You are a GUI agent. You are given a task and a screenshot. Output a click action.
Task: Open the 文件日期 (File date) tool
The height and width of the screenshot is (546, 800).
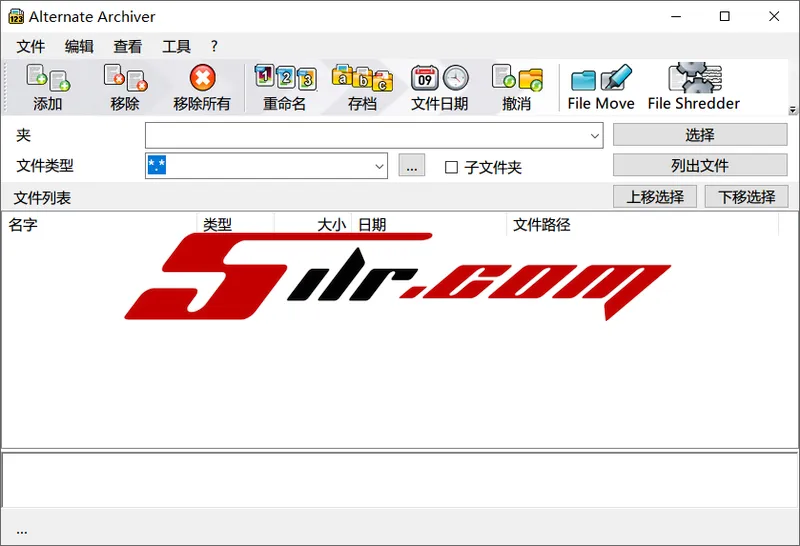pyautogui.click(x=439, y=87)
